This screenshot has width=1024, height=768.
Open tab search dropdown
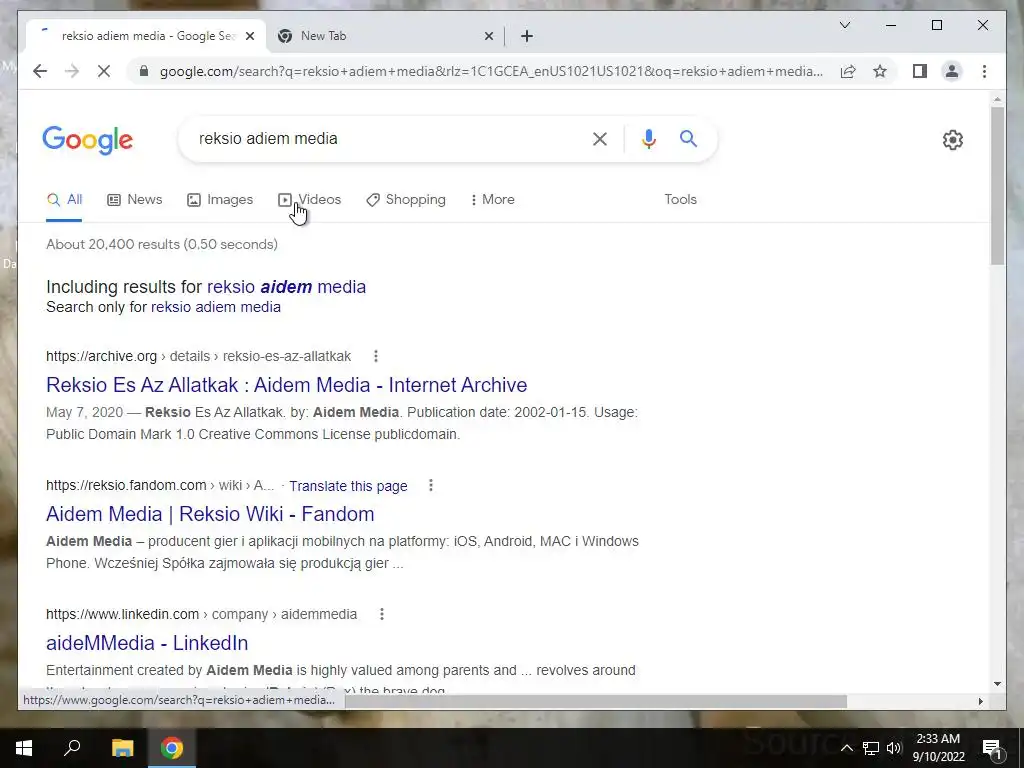tap(844, 25)
